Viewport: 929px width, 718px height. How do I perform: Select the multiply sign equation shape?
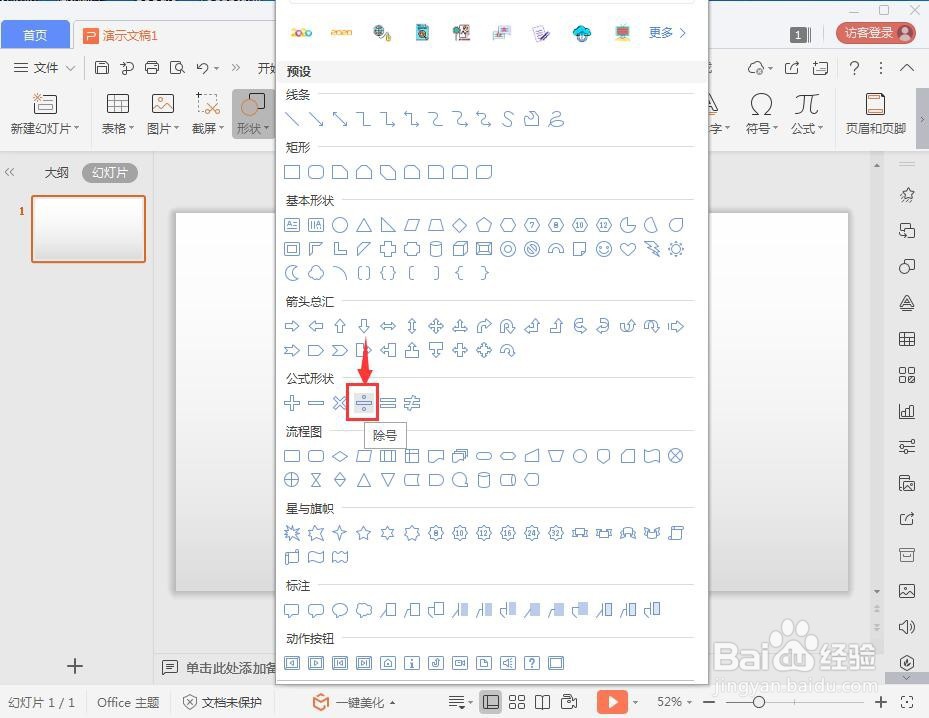(x=339, y=403)
